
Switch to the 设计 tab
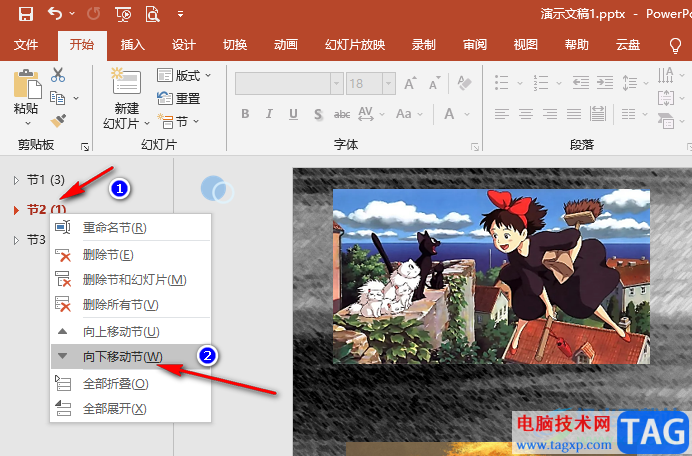(184, 45)
